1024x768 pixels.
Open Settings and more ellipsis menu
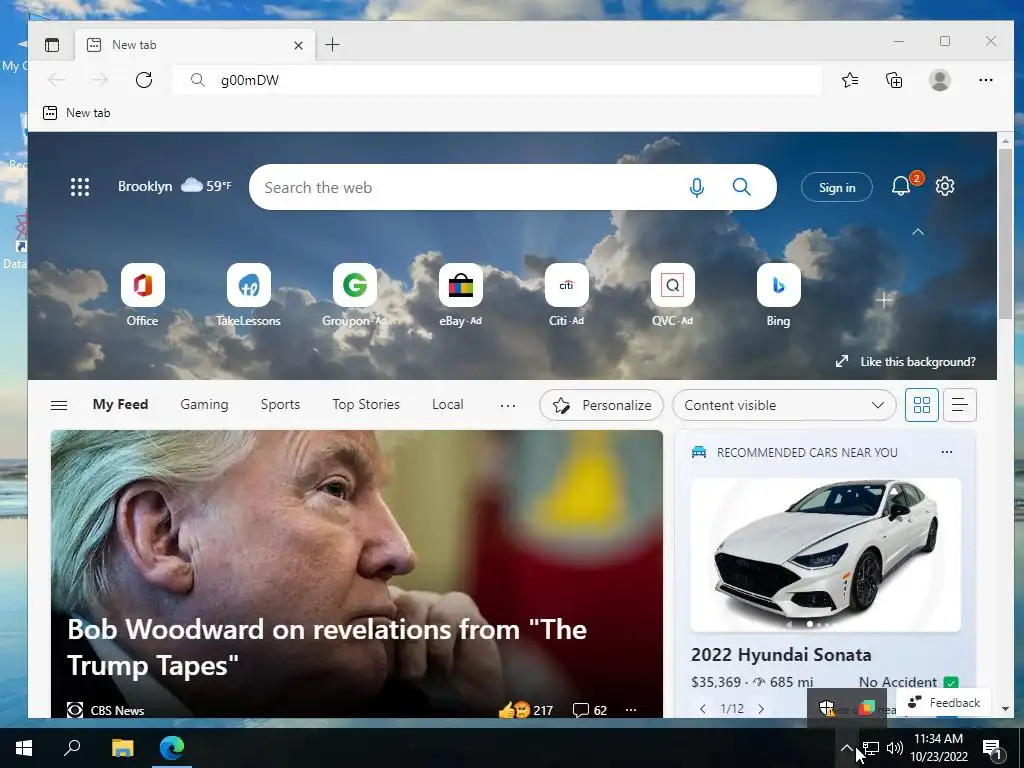[985, 80]
